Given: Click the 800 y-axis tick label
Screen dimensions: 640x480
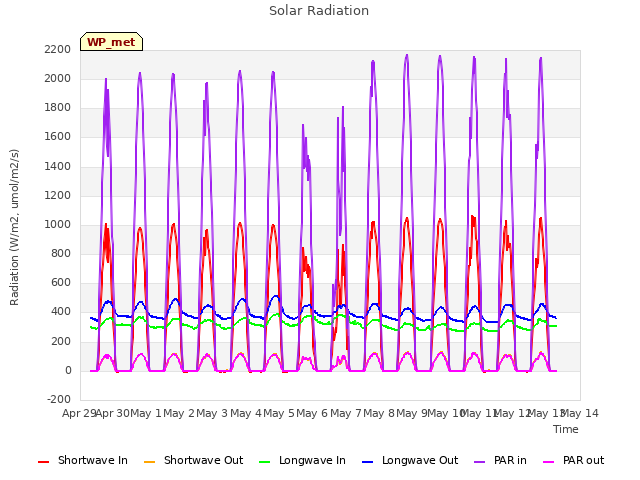Looking at the screenshot, I should coord(61,253).
